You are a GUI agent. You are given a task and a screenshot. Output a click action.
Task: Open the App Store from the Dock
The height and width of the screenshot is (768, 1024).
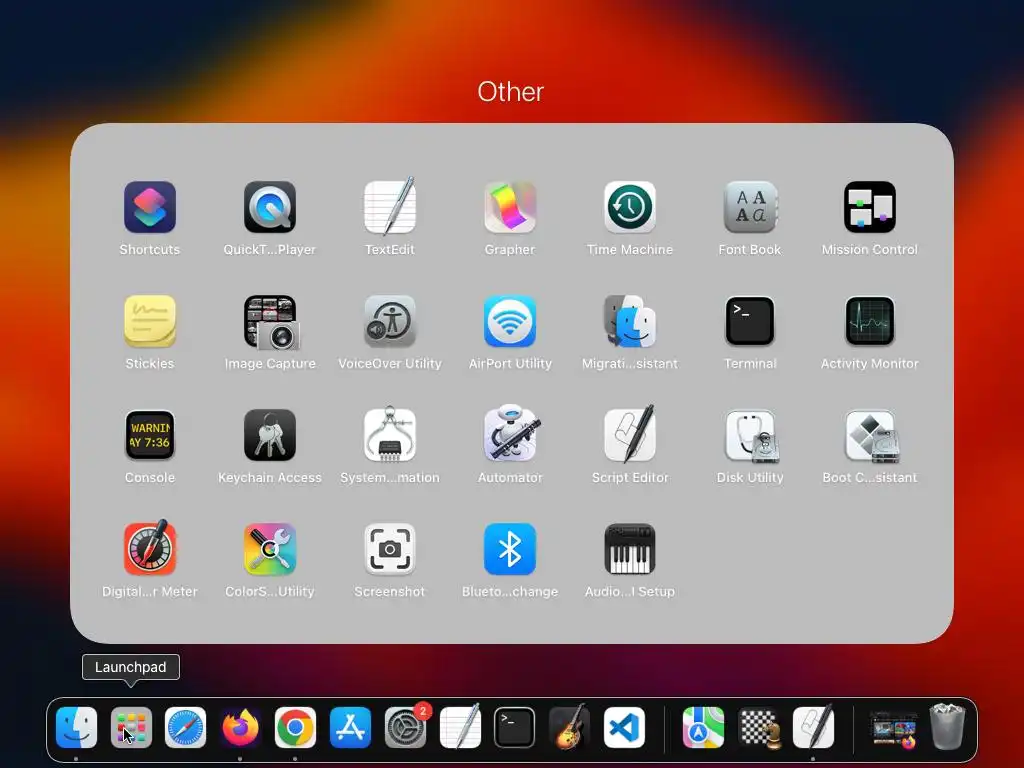pos(350,727)
